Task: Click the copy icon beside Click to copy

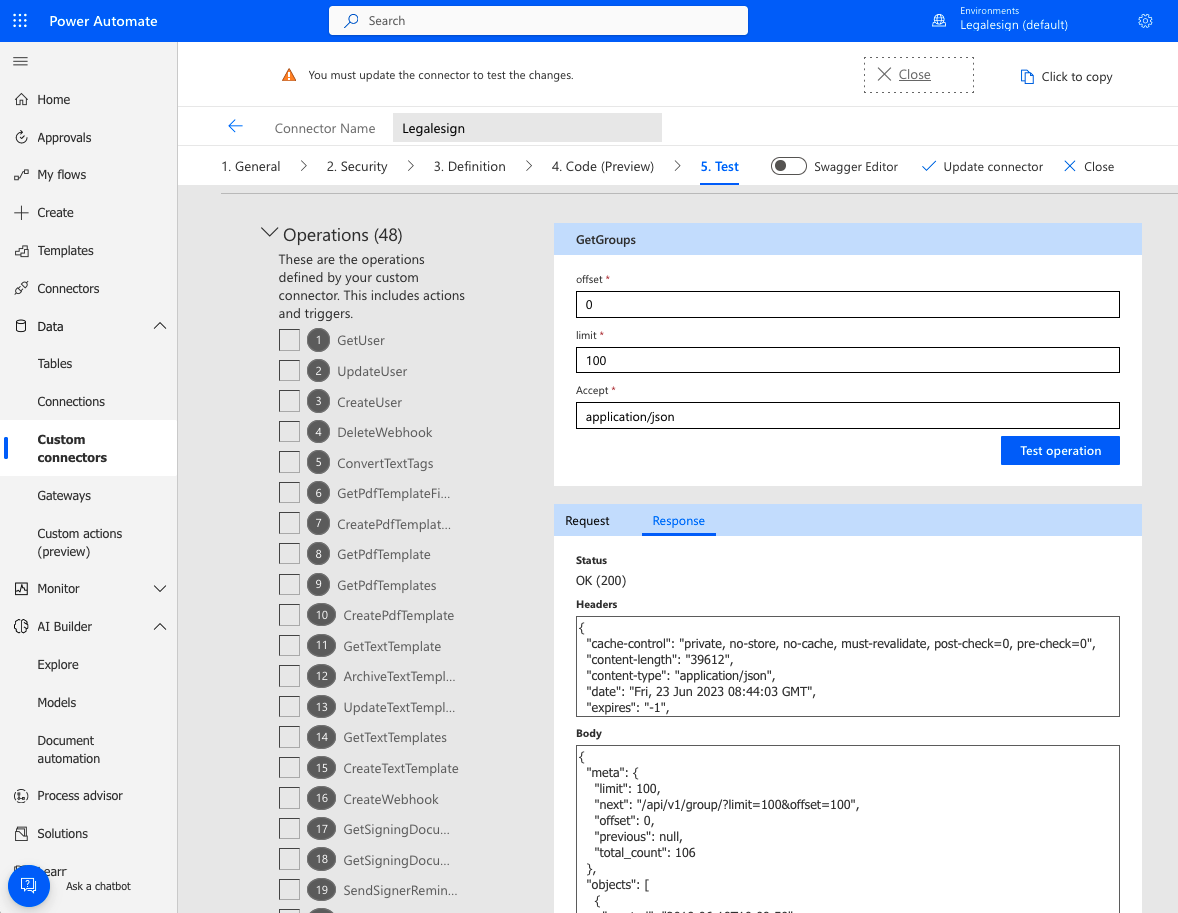Action: point(1026,77)
